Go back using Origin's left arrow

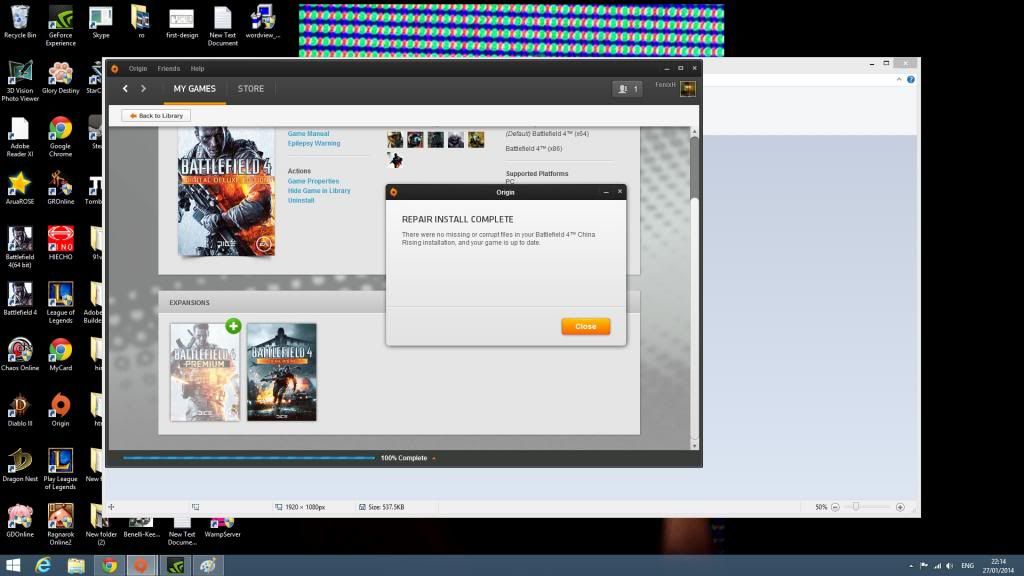125,89
